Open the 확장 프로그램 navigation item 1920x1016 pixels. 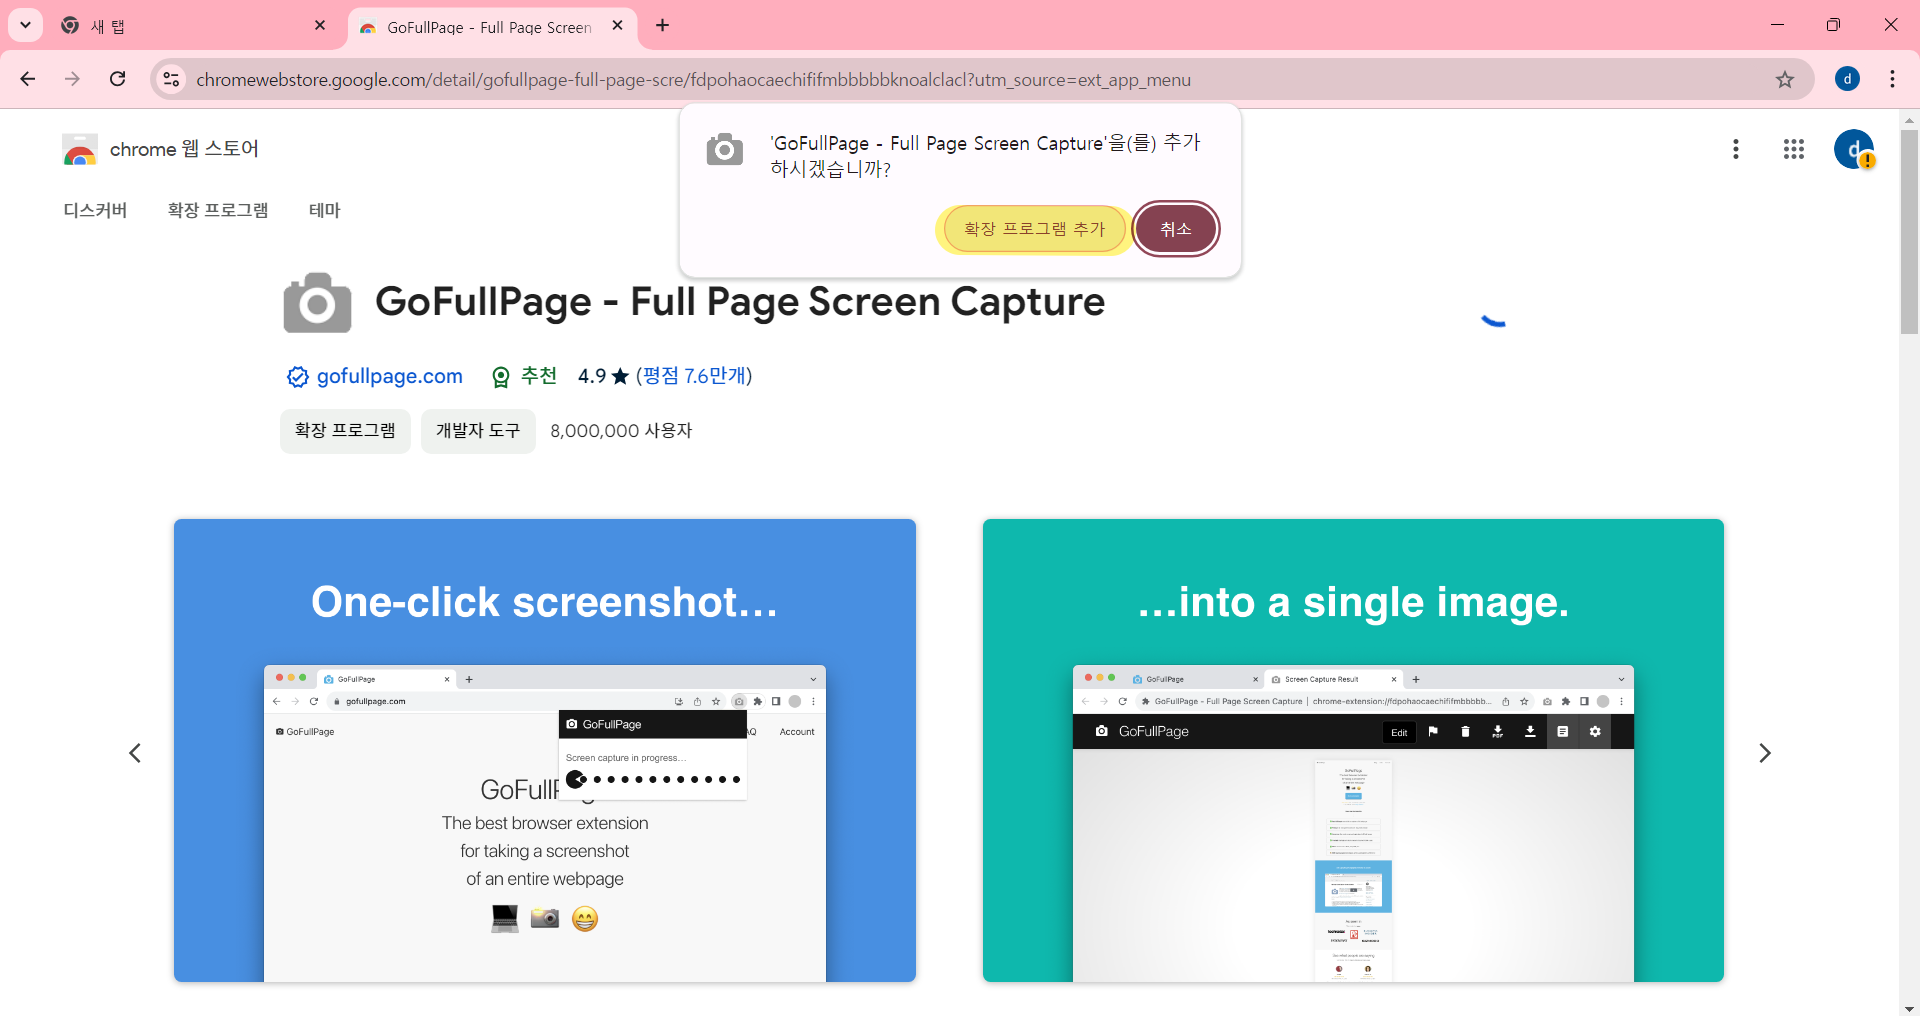point(218,210)
